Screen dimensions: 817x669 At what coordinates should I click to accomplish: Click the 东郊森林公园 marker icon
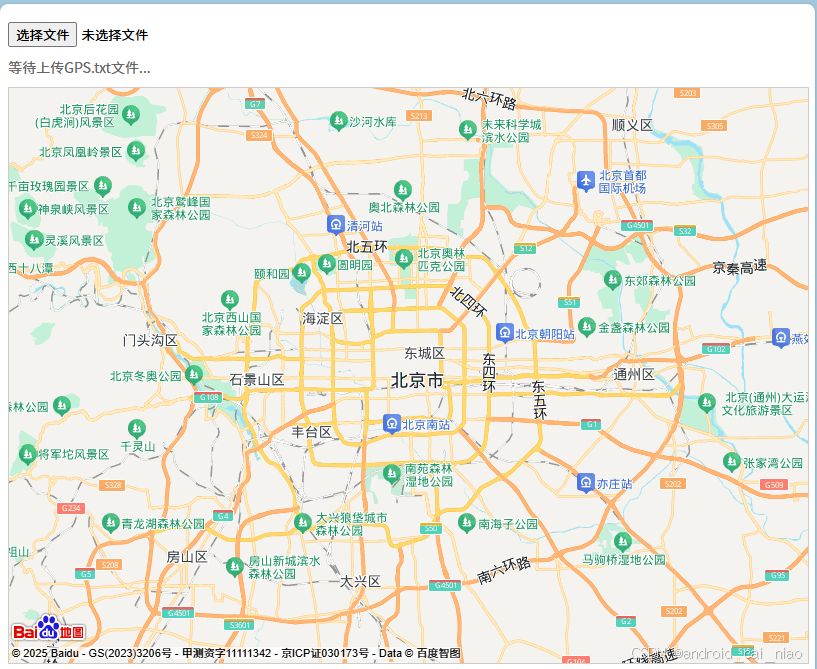[x=613, y=280]
